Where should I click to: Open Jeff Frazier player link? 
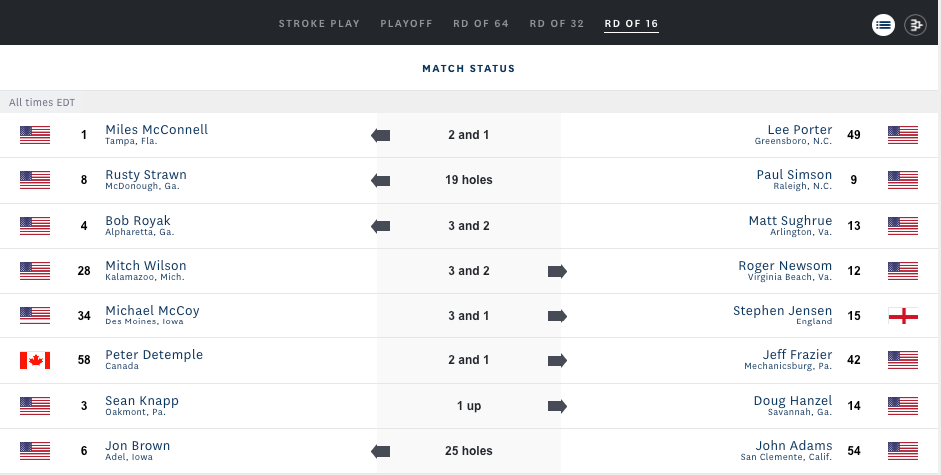797,354
